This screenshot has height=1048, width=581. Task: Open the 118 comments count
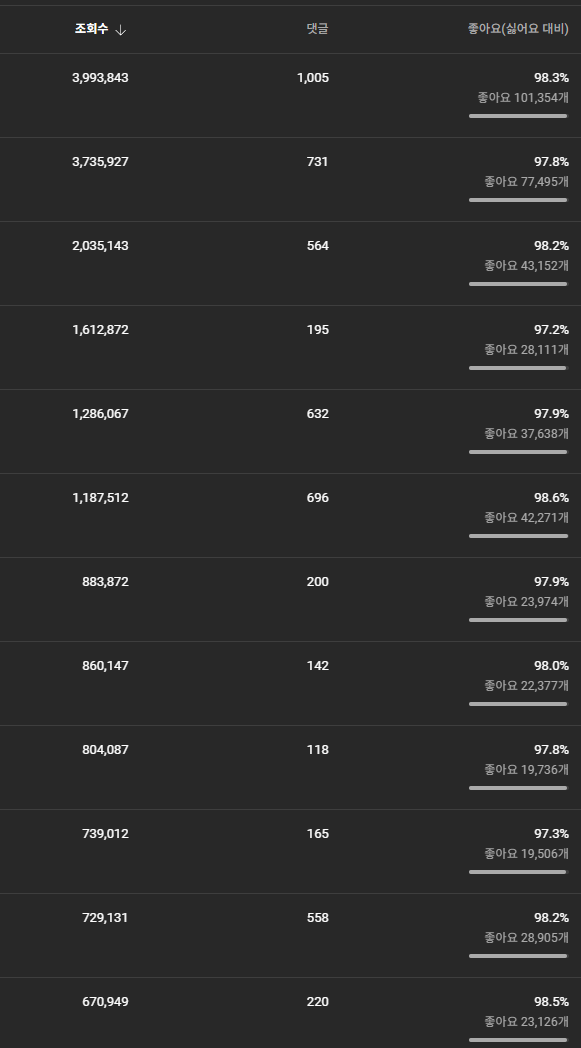[318, 750]
